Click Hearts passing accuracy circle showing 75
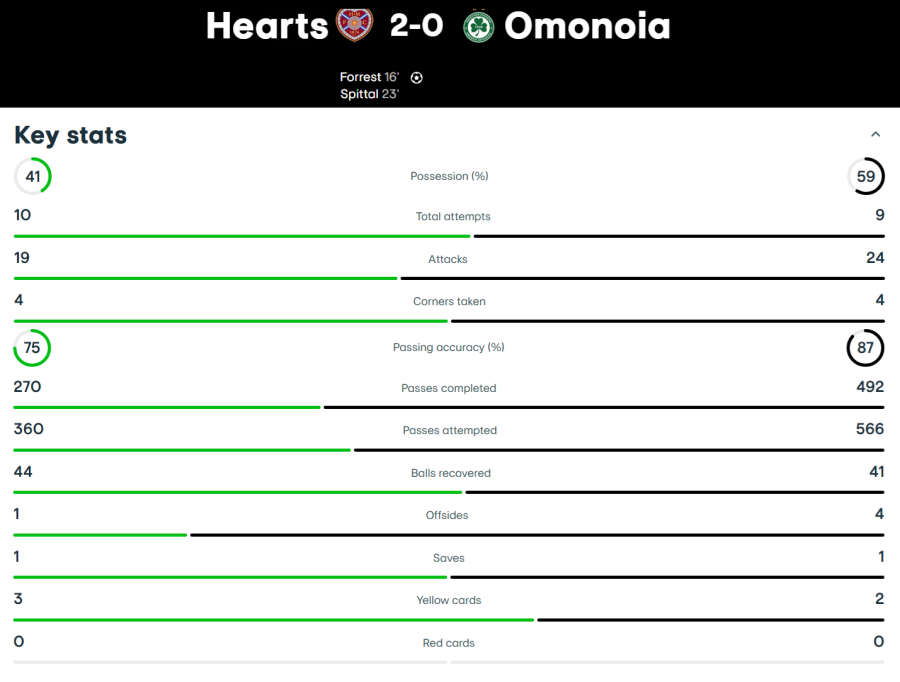 (32, 348)
